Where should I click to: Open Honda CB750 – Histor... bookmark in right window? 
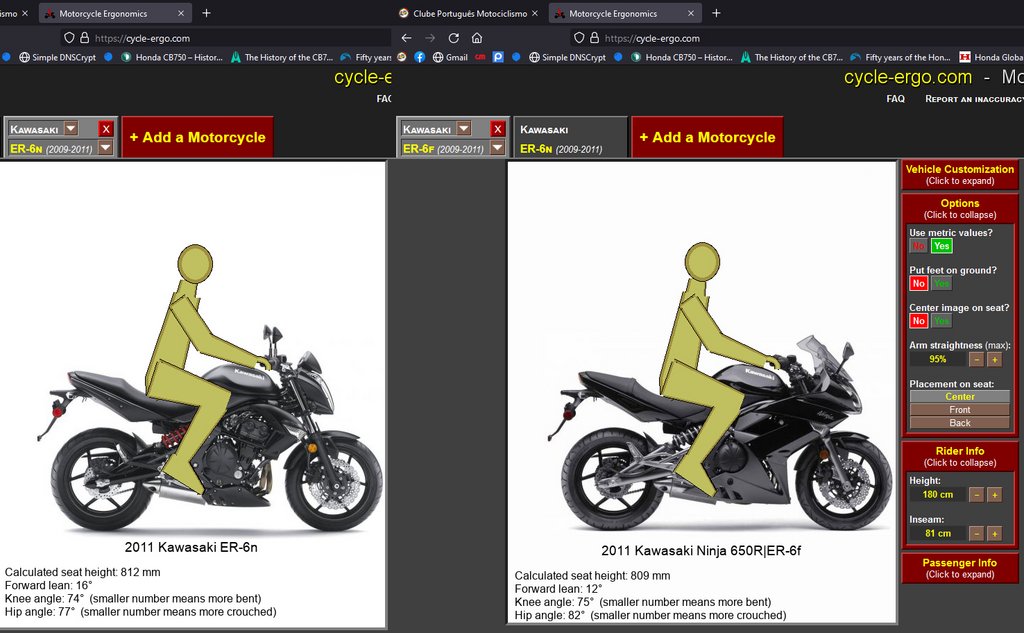pyautogui.click(x=682, y=57)
